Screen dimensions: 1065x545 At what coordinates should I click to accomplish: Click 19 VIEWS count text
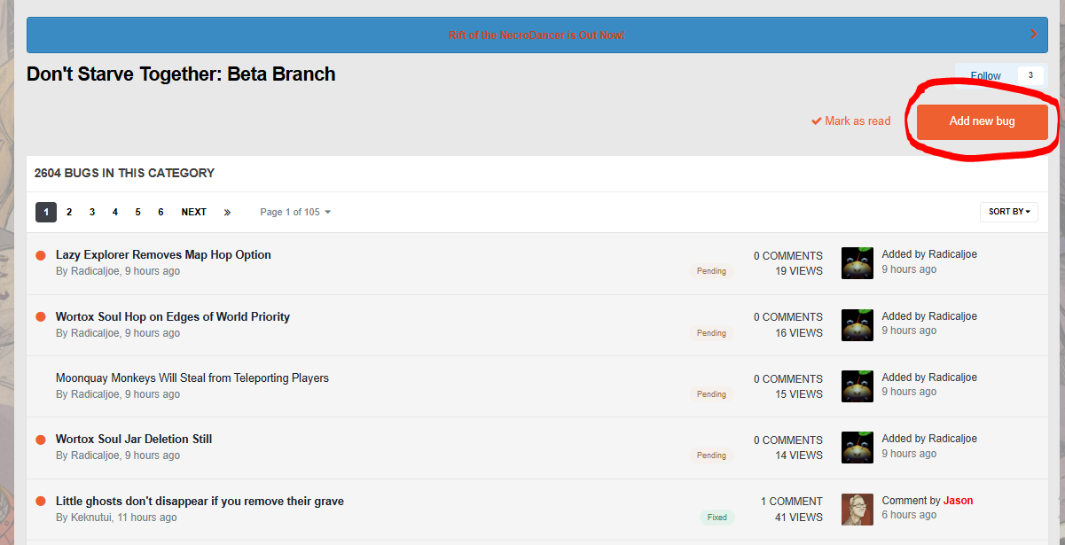point(799,271)
